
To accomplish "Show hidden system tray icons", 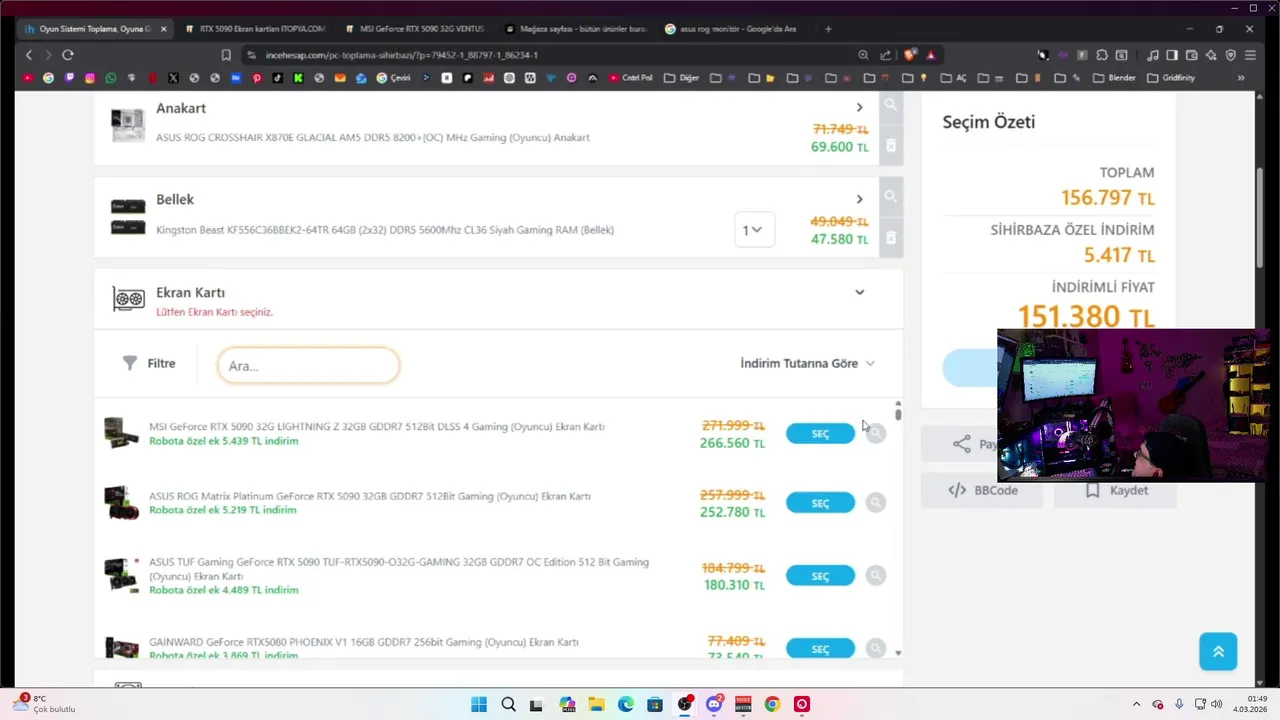I will [1136, 704].
